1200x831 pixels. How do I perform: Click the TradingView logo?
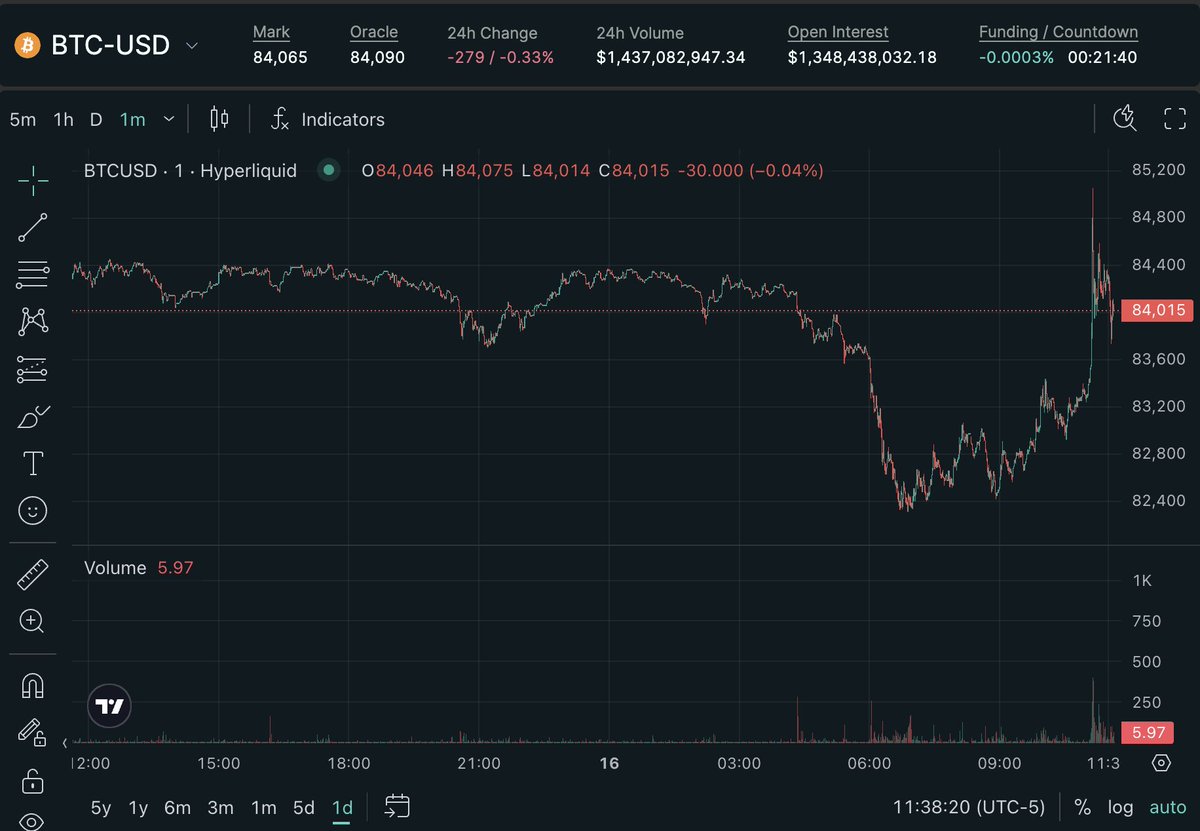(109, 706)
